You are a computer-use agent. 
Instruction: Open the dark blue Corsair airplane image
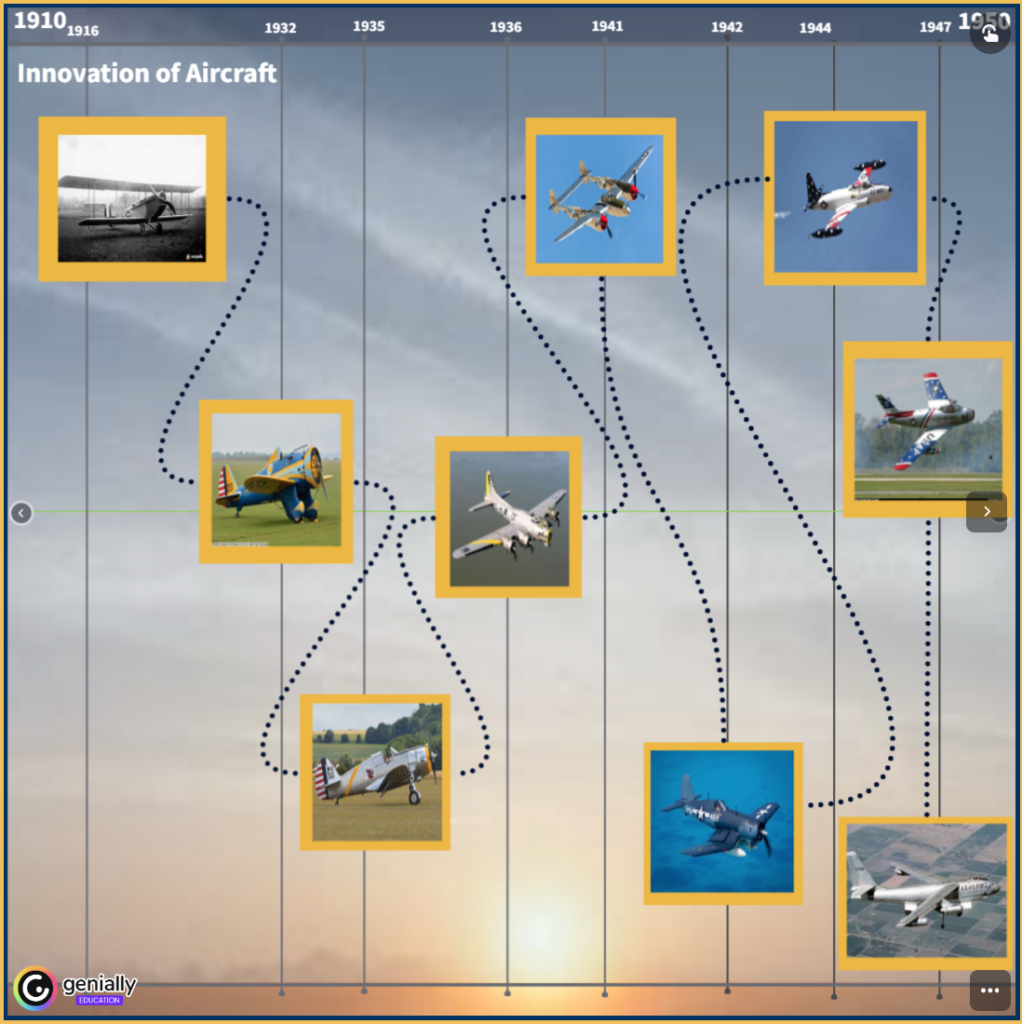[722, 822]
